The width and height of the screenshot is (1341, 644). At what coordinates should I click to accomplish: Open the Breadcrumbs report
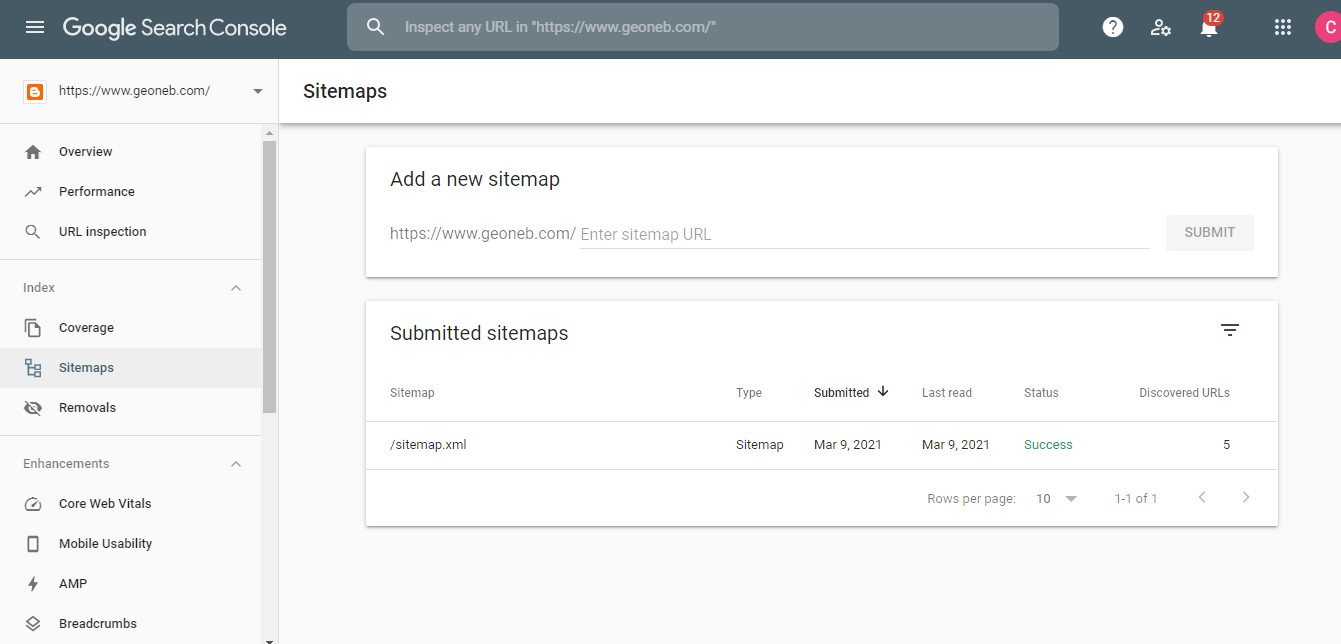131,624
